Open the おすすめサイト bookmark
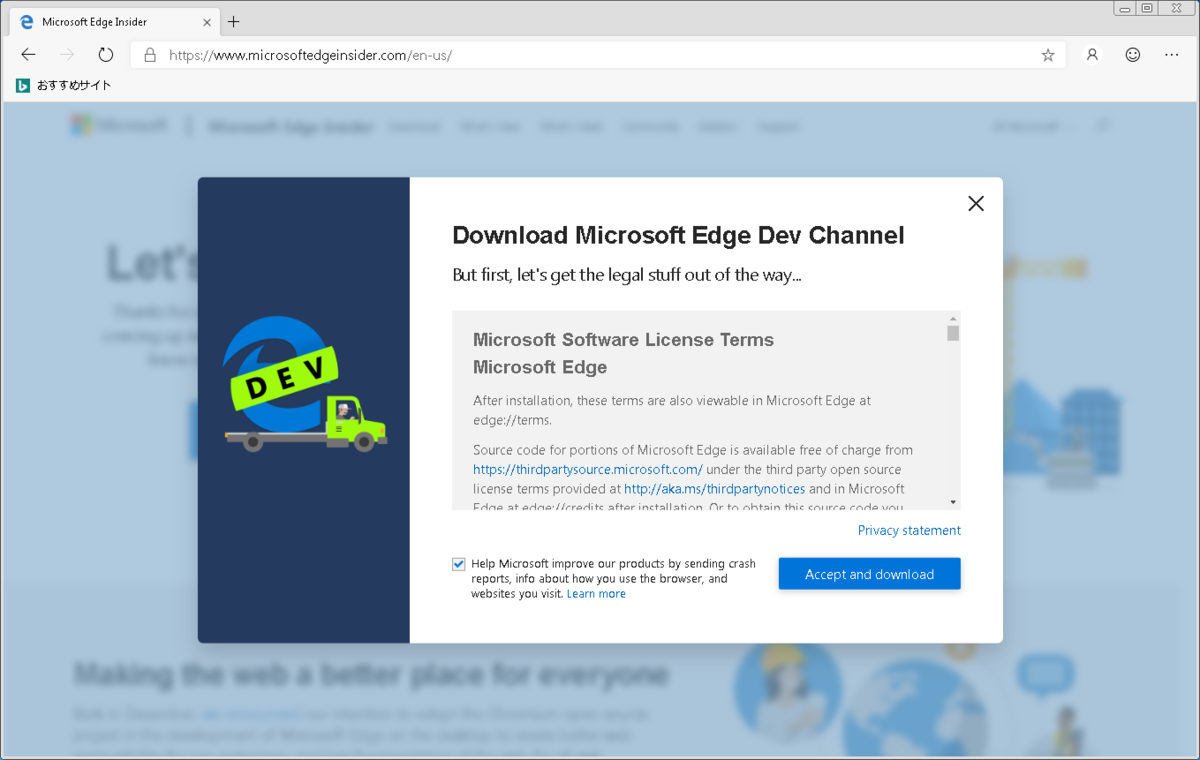The width and height of the screenshot is (1200, 760). [x=64, y=86]
